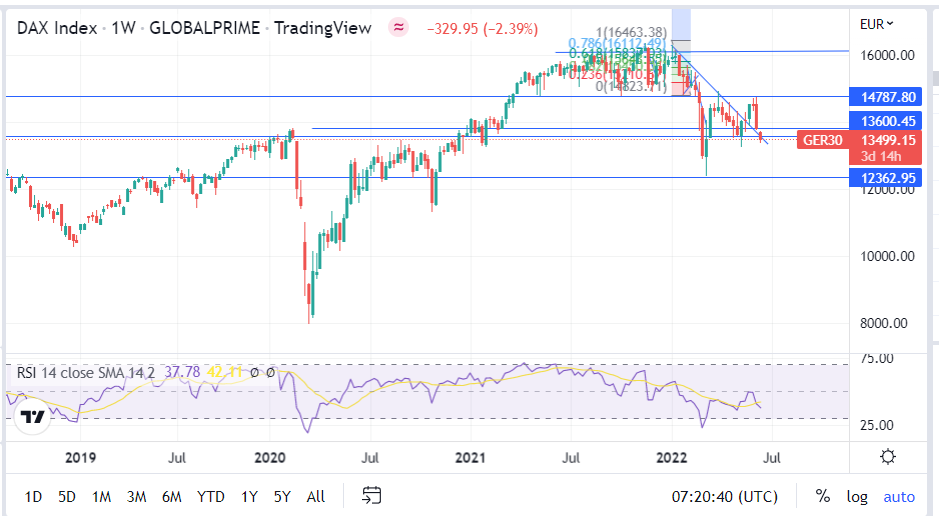939x516 pixels.
Task: Open the EUR currency dropdown
Action: [877, 23]
